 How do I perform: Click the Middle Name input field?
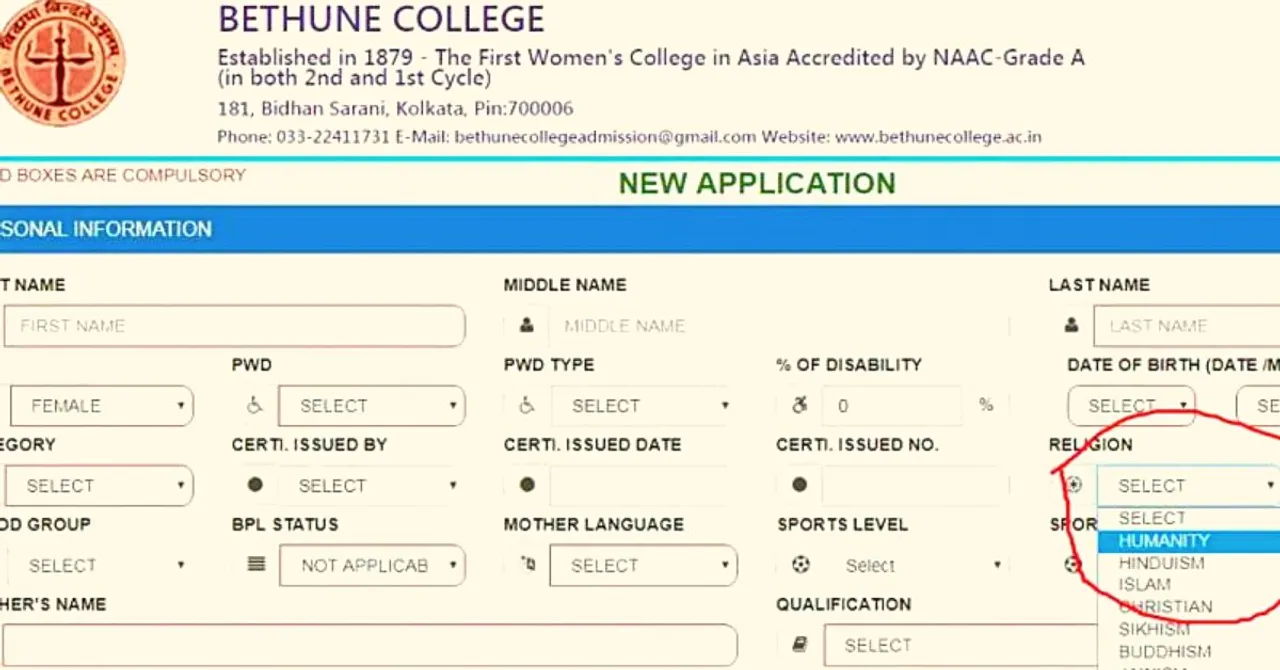click(x=778, y=325)
